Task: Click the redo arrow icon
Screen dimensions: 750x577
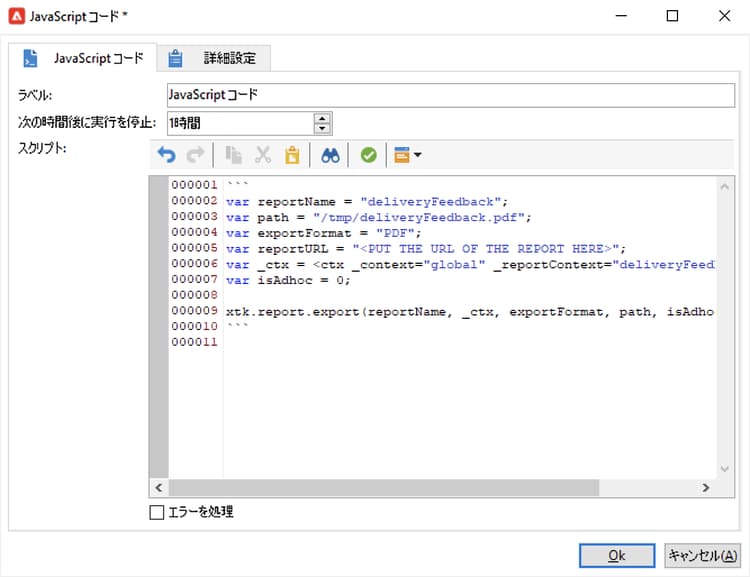Action: (x=195, y=155)
